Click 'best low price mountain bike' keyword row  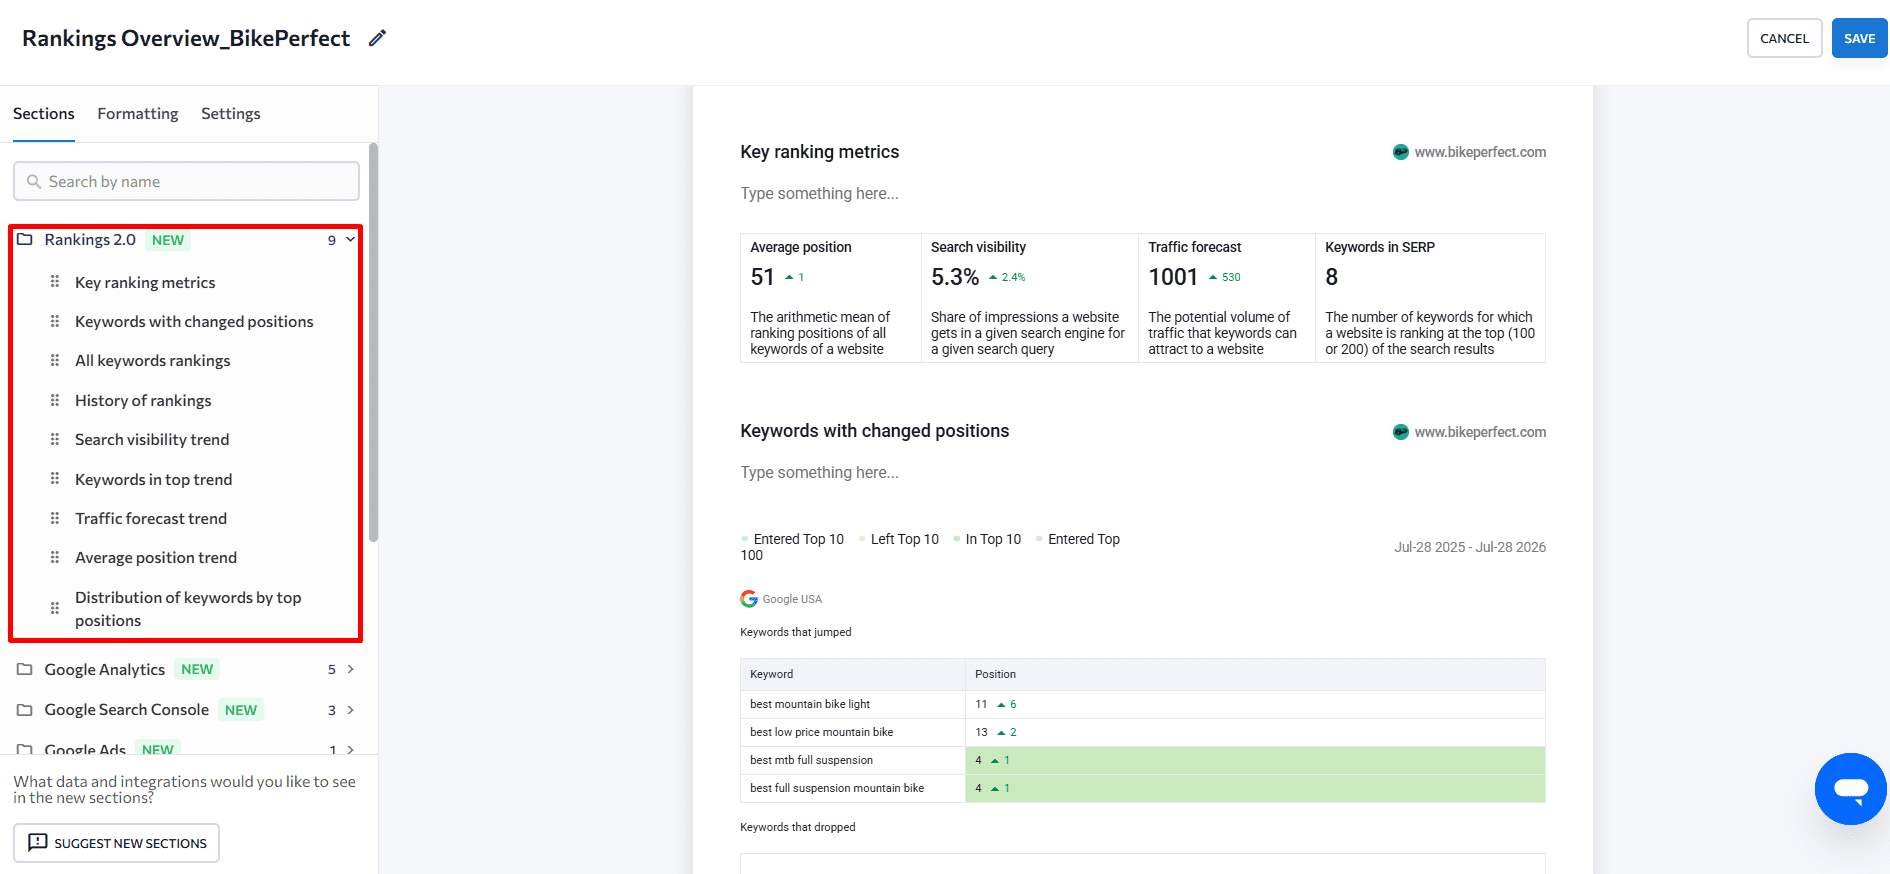click(x=1143, y=732)
